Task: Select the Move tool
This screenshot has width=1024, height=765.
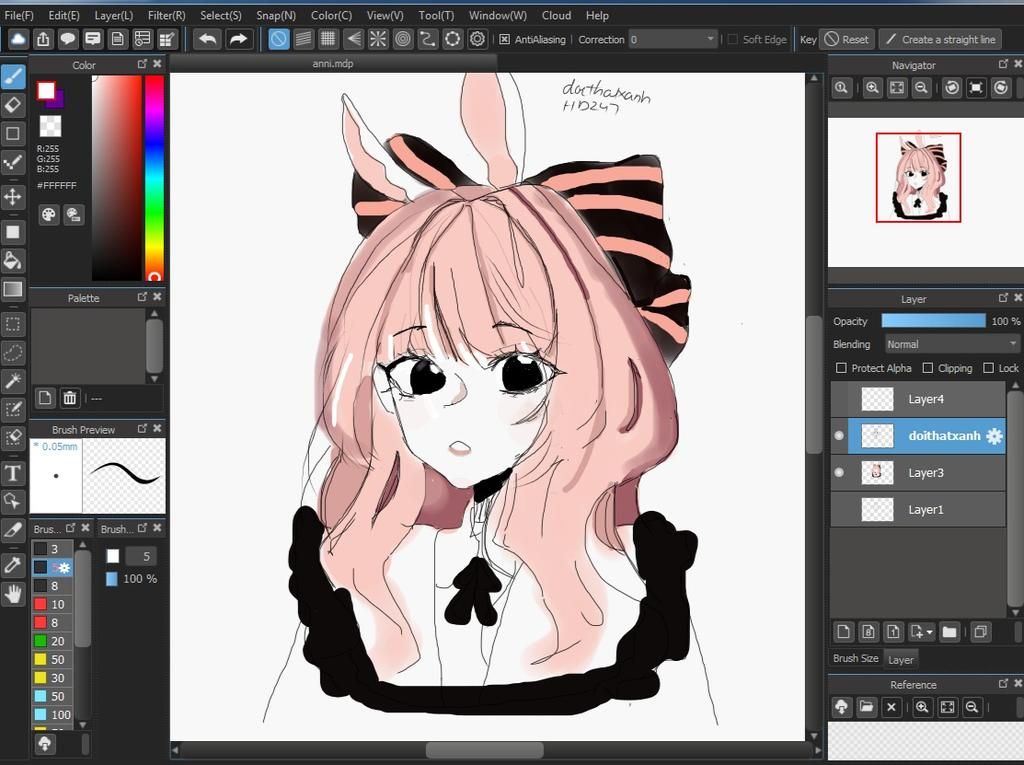Action: click(13, 196)
